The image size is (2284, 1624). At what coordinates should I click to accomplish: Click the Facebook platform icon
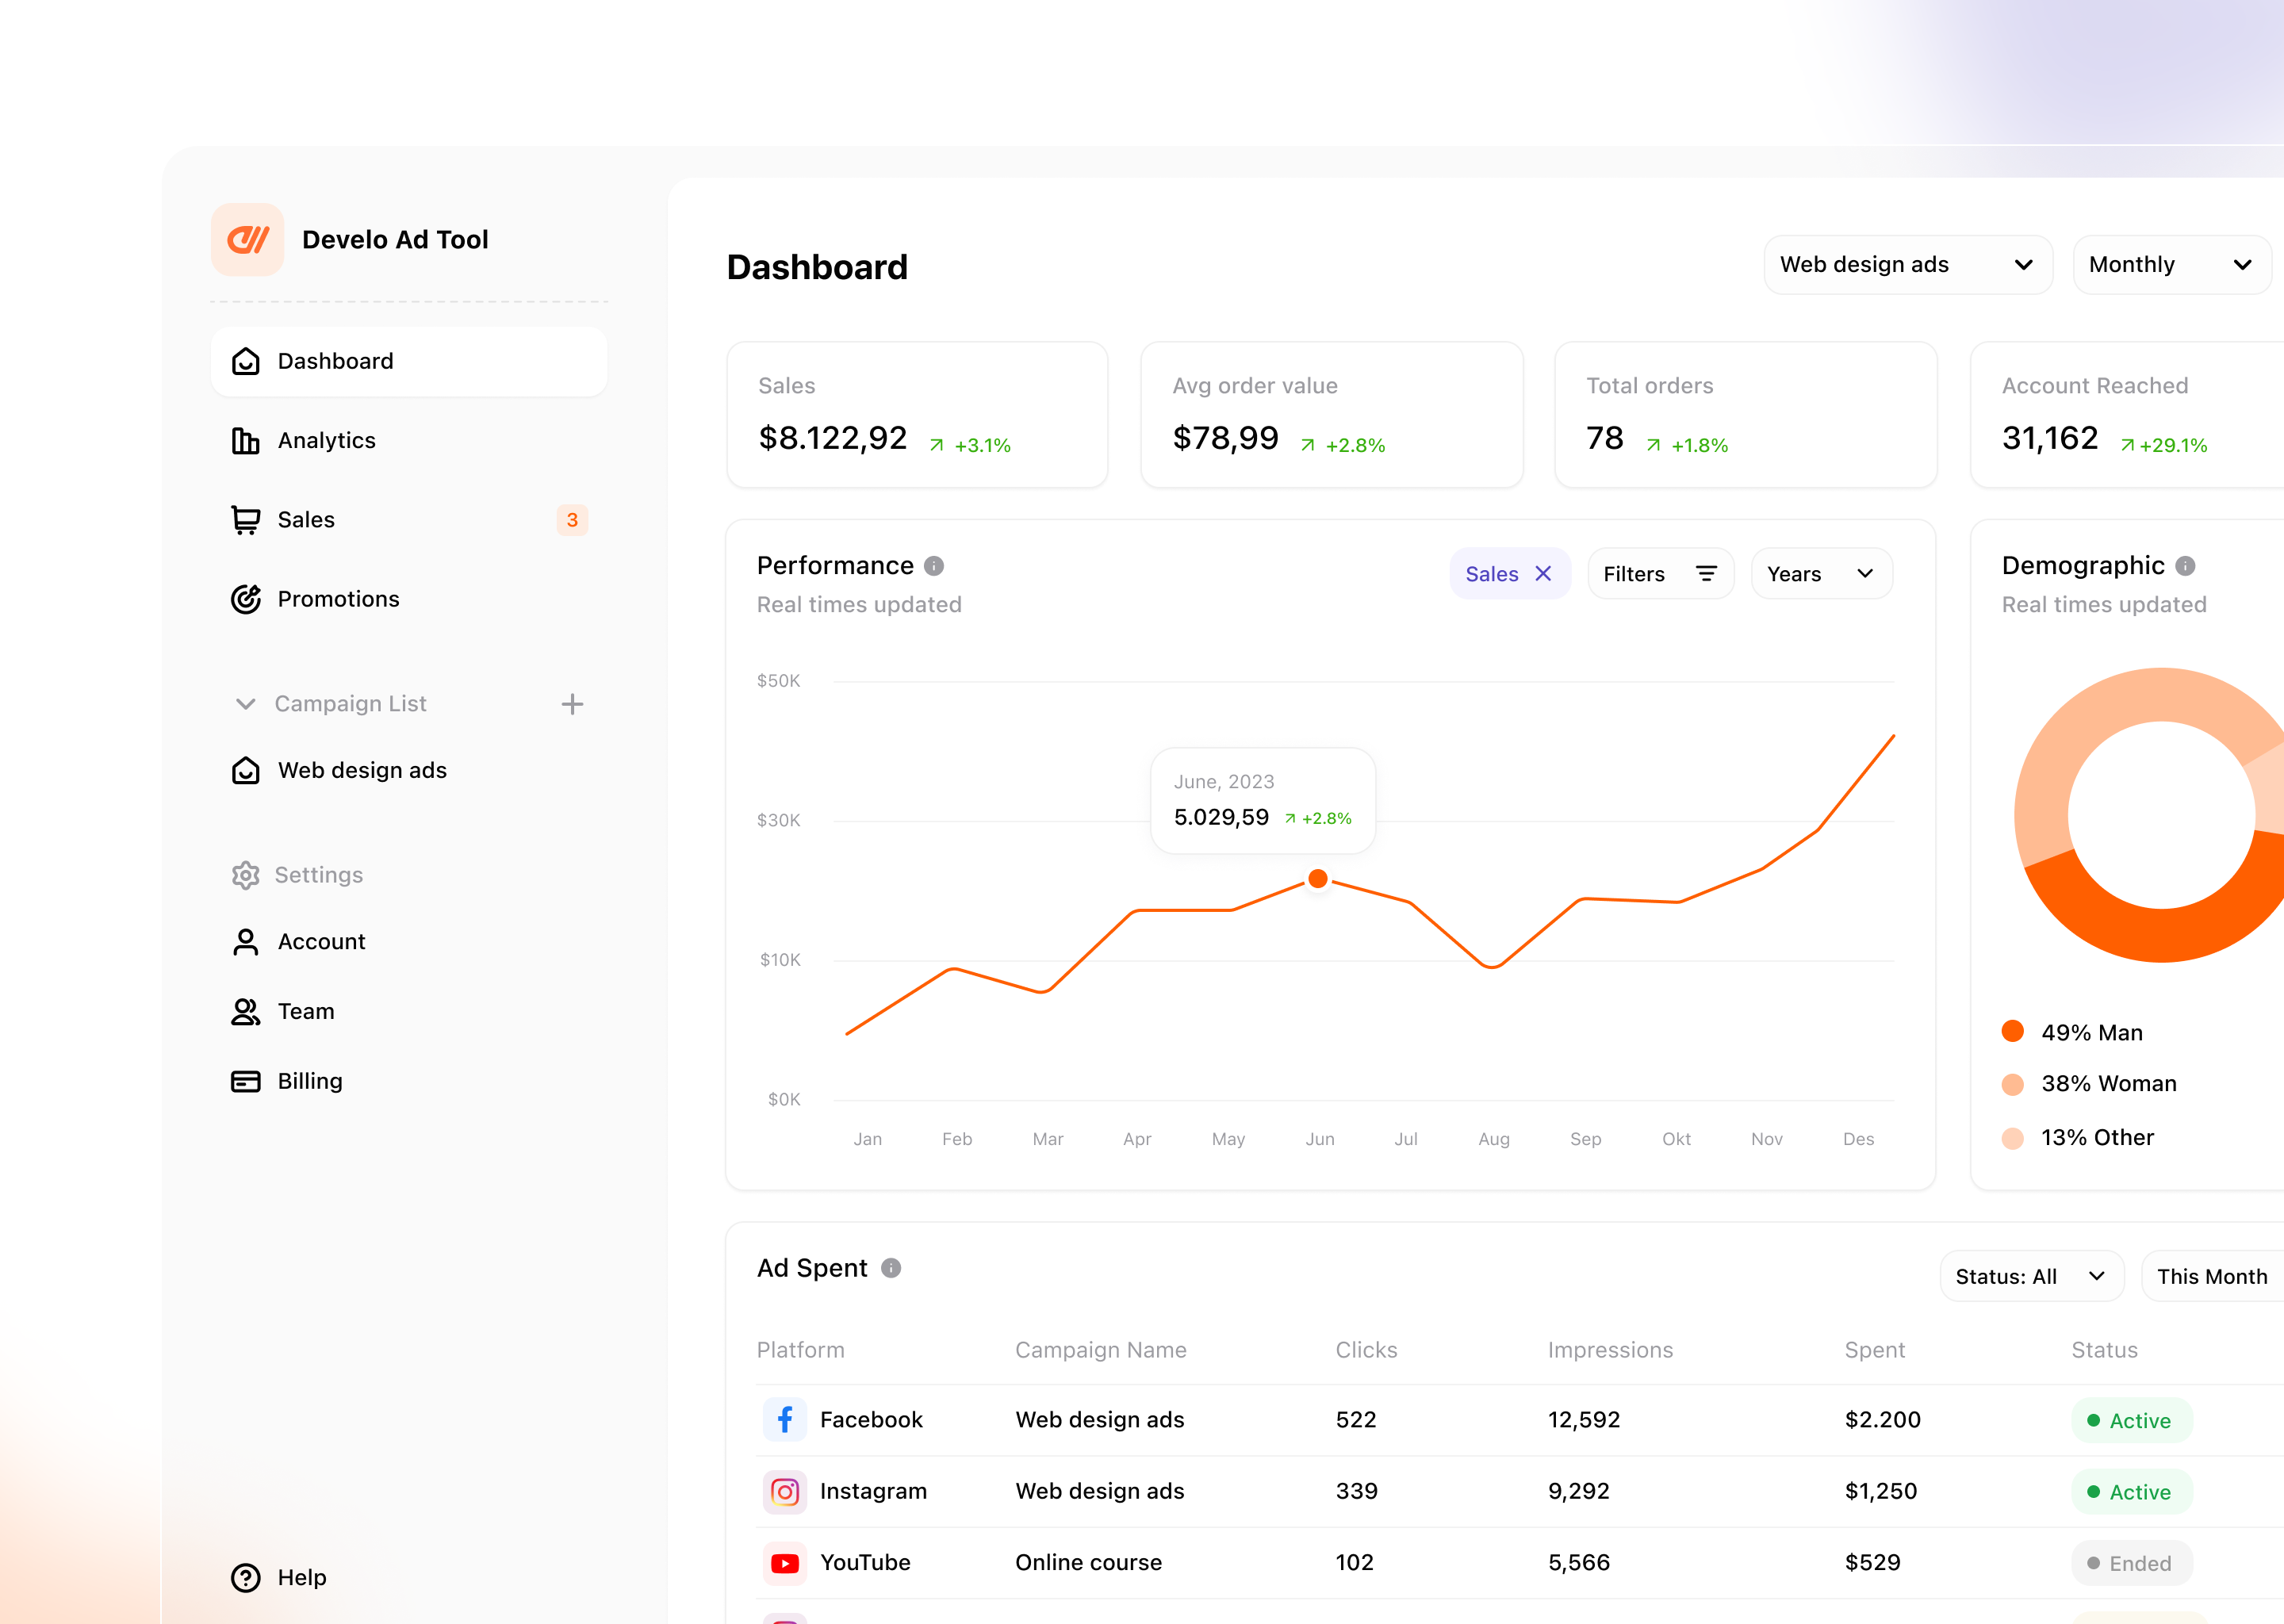[785, 1419]
